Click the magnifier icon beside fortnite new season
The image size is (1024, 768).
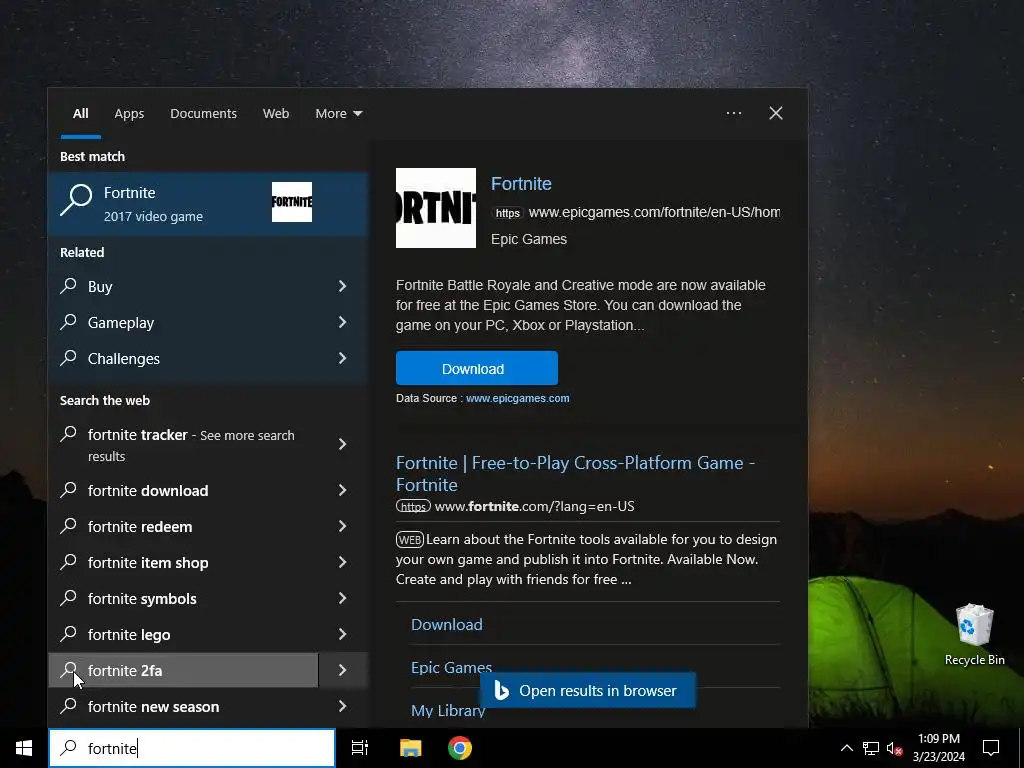click(x=69, y=705)
